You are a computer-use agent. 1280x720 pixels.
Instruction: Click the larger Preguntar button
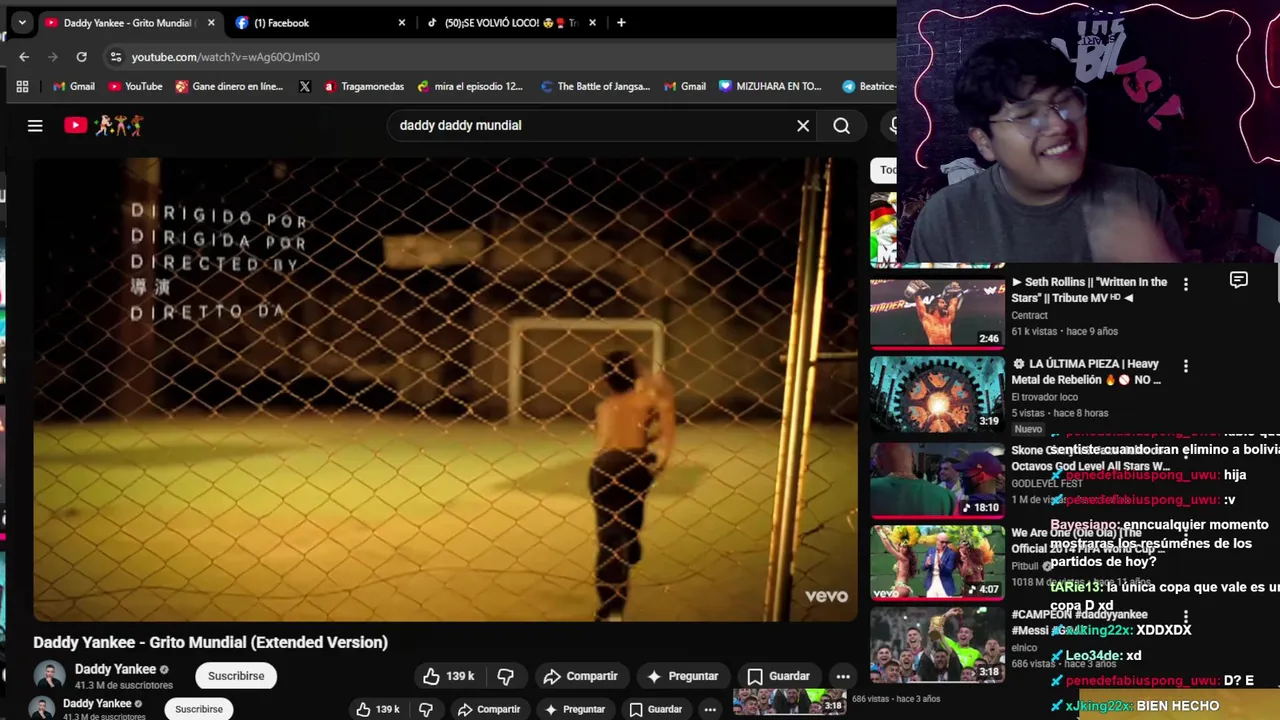click(x=683, y=676)
